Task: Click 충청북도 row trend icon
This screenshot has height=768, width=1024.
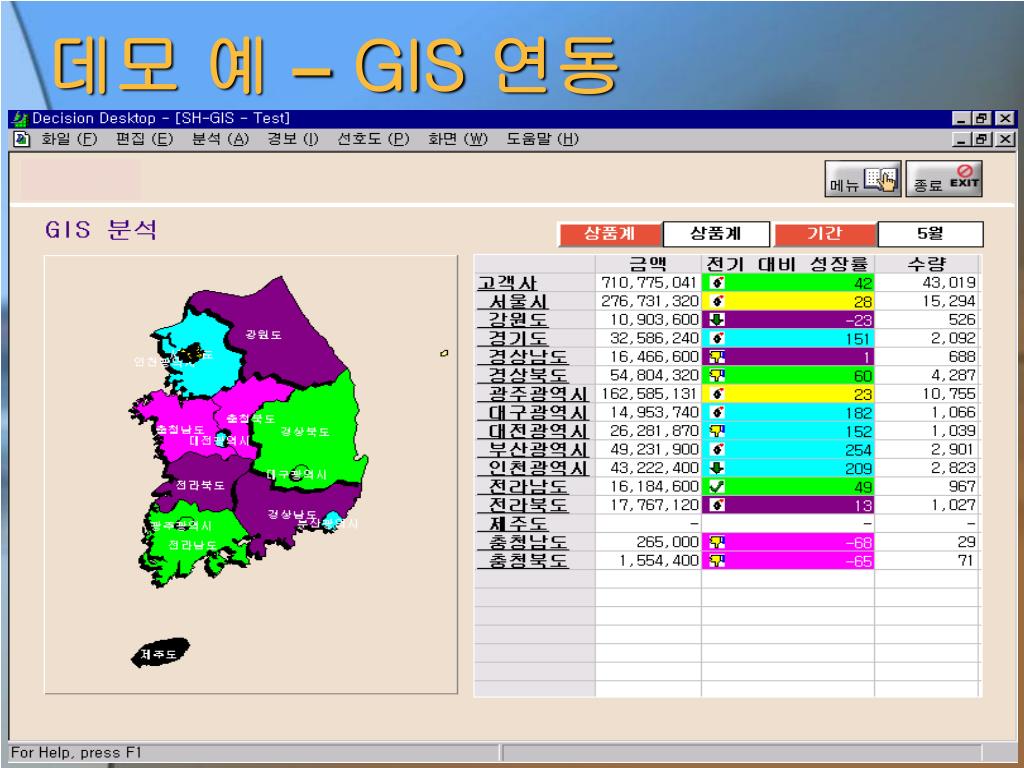Action: pyautogui.click(x=717, y=560)
